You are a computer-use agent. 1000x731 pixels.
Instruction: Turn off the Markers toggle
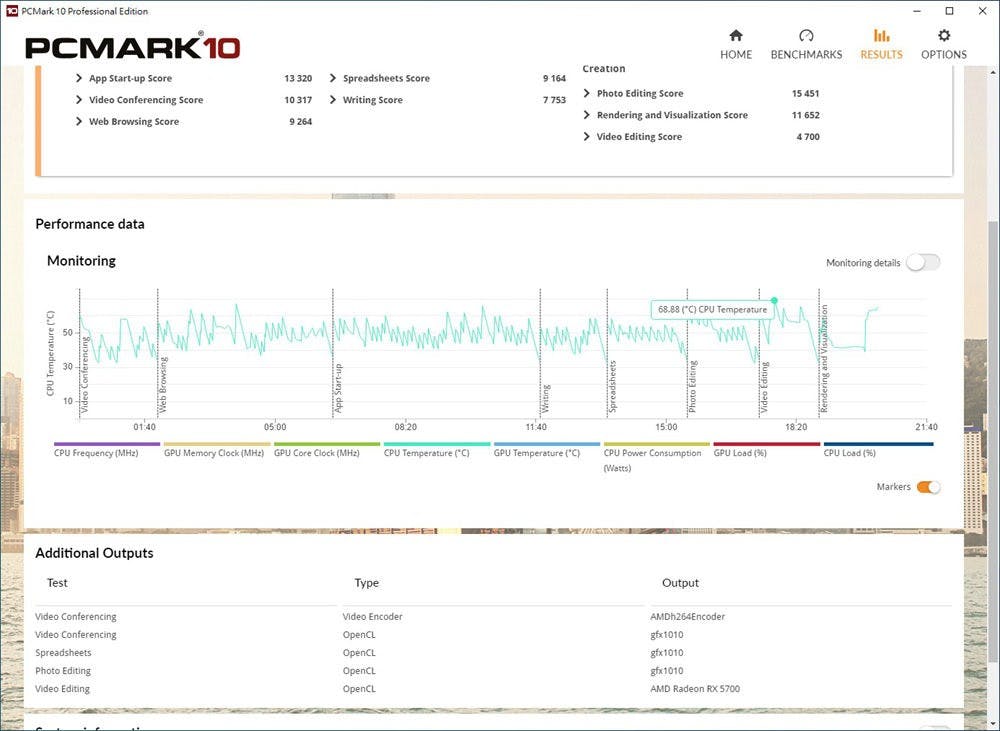coord(928,487)
